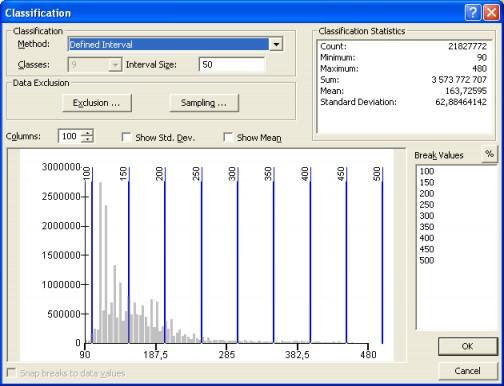The image size is (504, 386).
Task: Select break value 300 in list
Action: point(427,216)
